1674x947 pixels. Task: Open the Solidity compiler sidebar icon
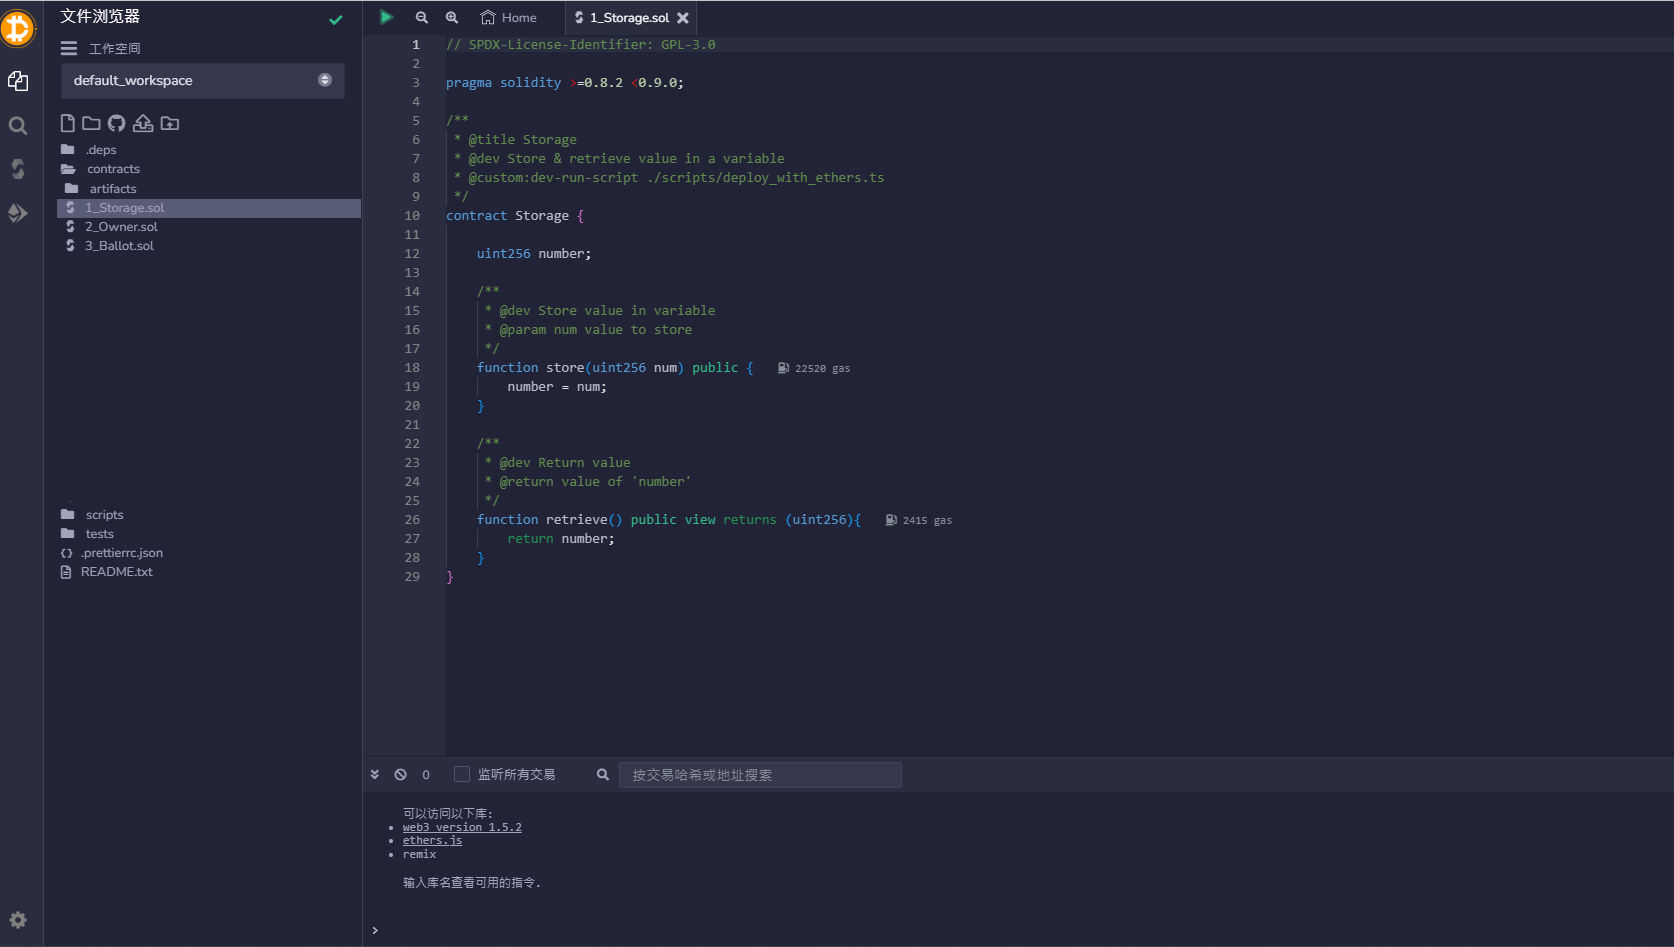pos(18,169)
